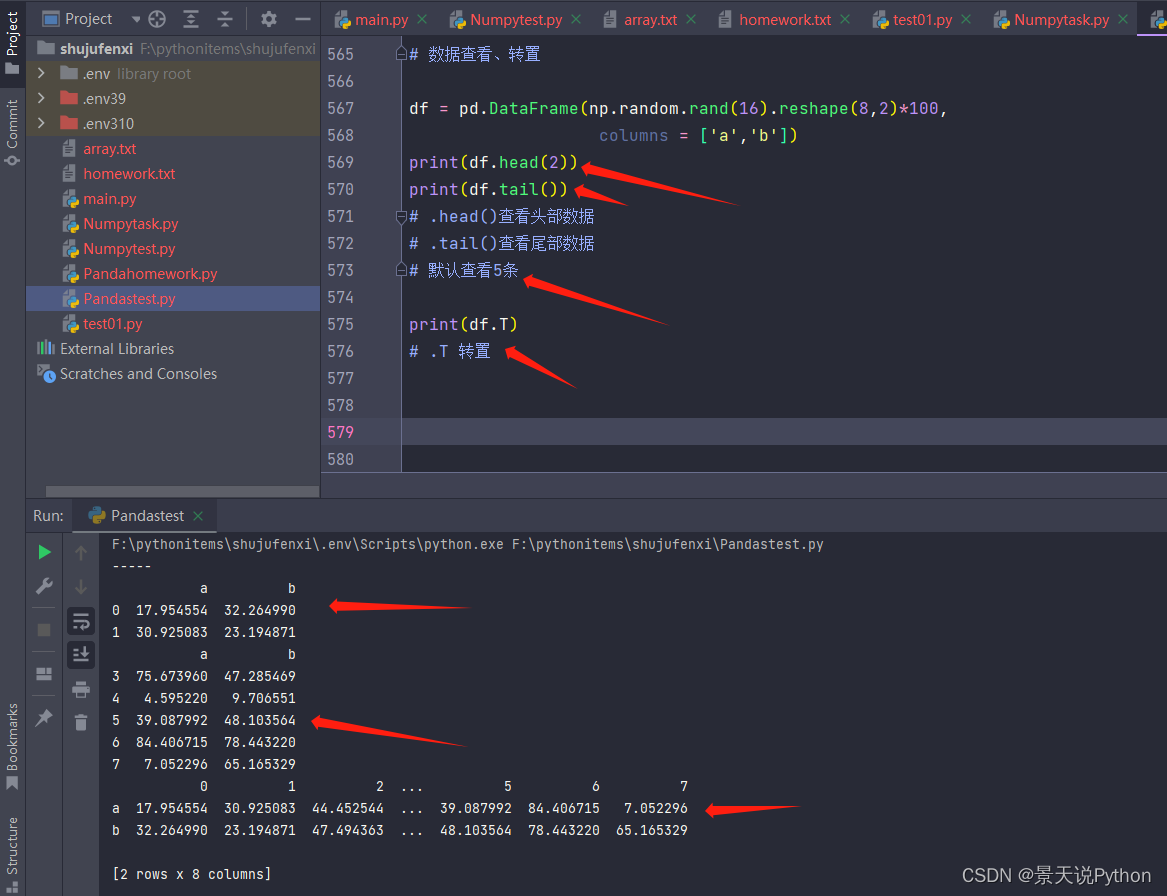Switch to the Numpytest.py editor tab
This screenshot has height=896, width=1167.
(506, 19)
